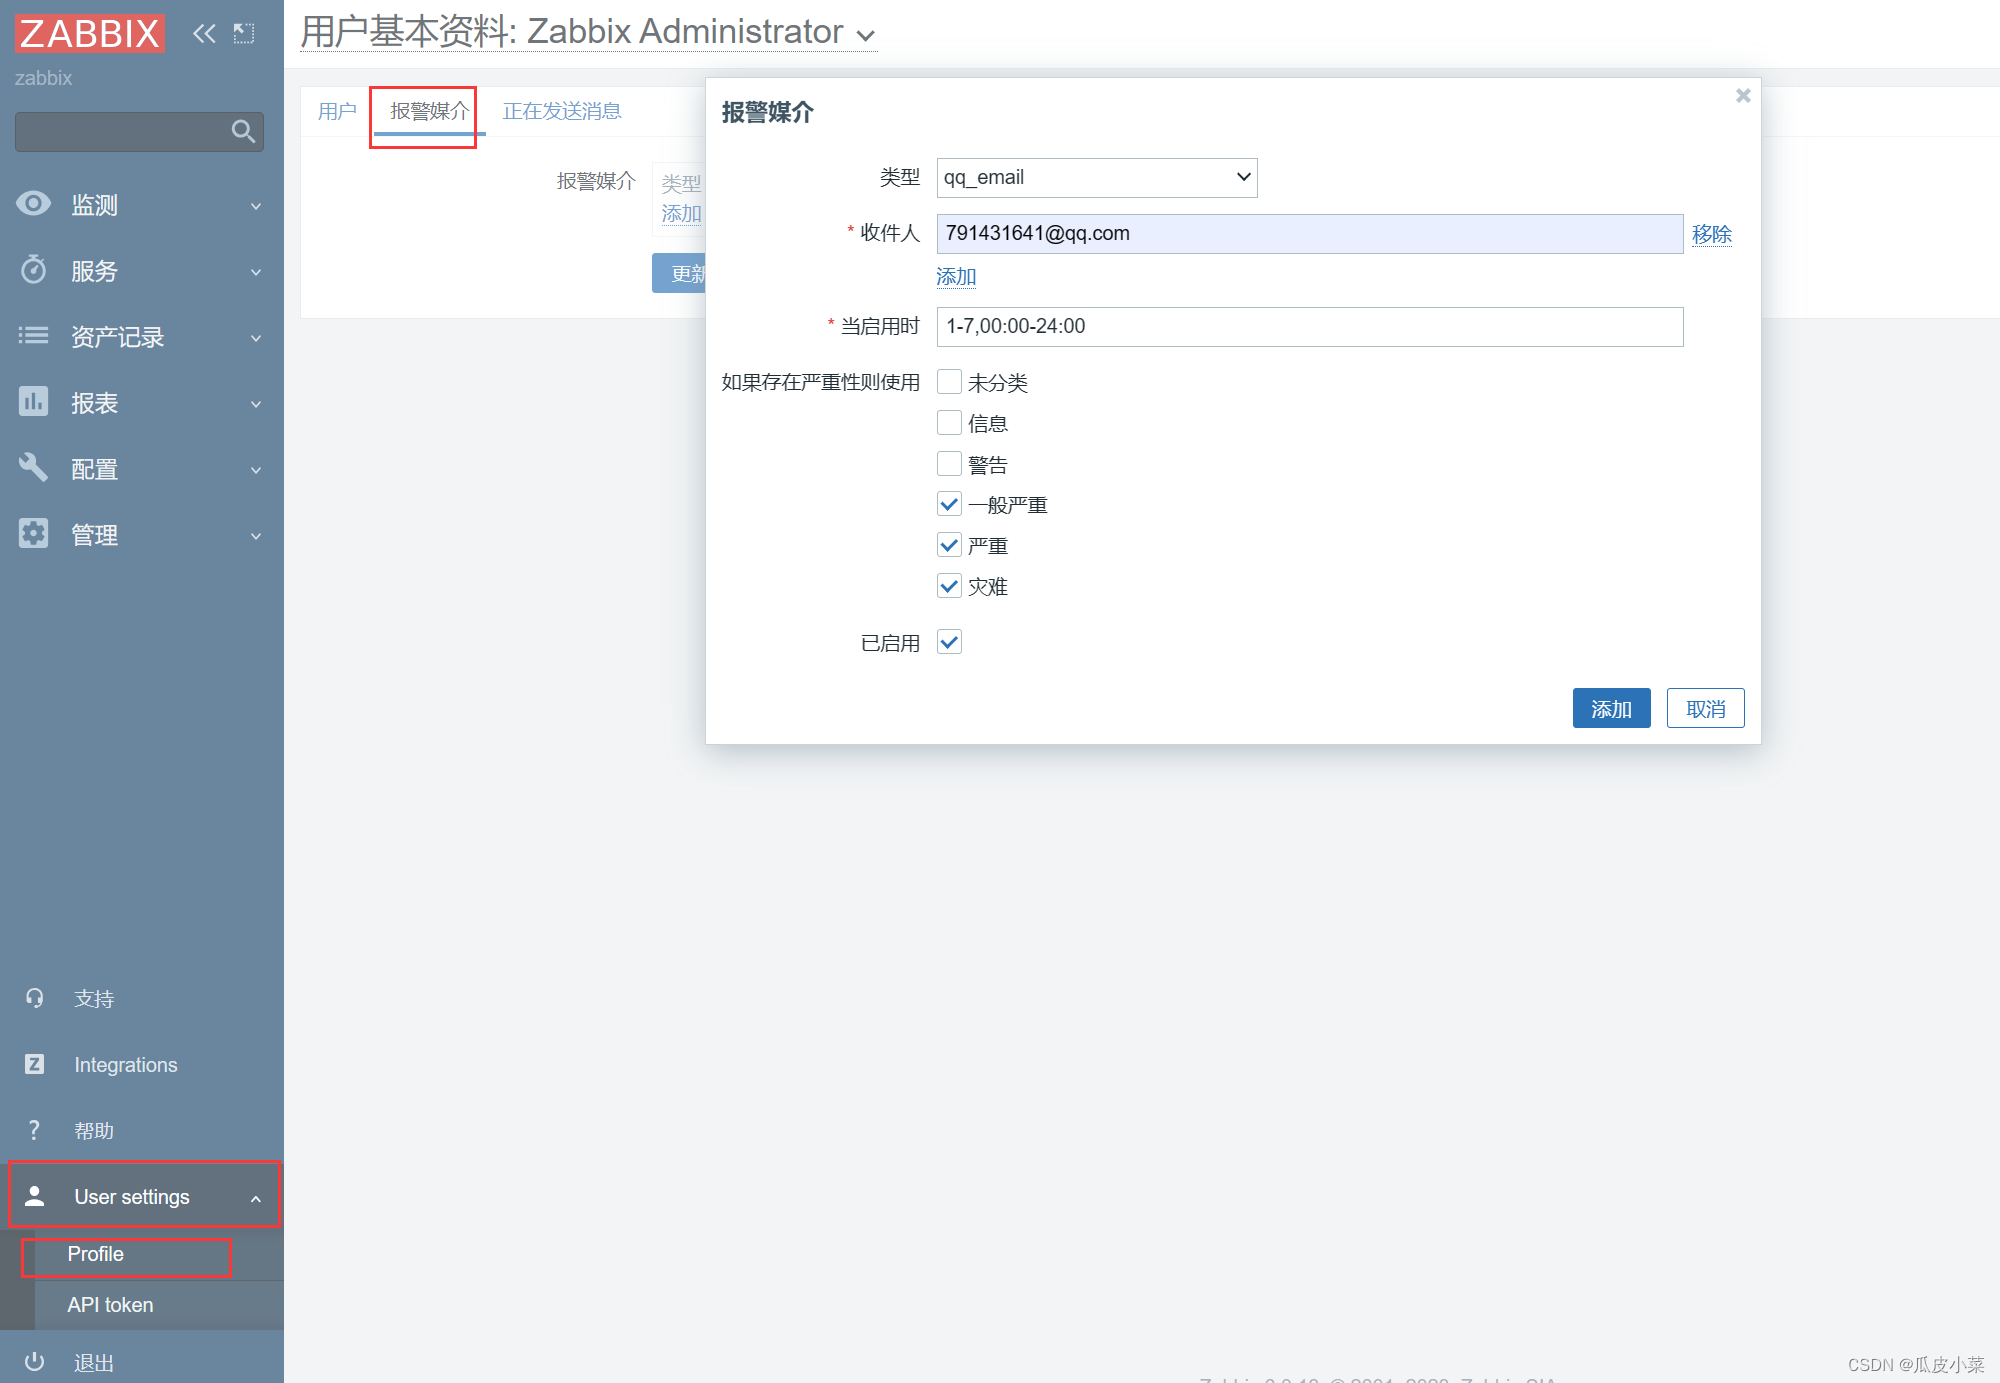Expand the 监测 menu chevron
The image size is (2000, 1383).
click(256, 206)
